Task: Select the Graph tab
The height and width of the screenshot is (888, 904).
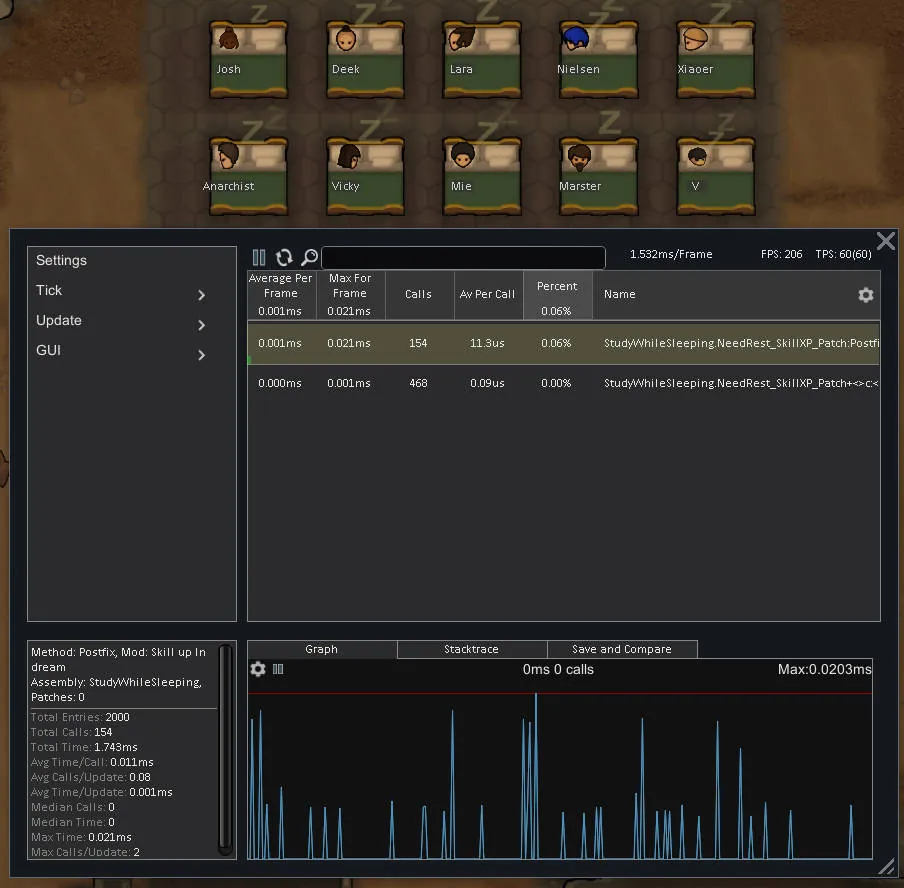Action: point(322,649)
